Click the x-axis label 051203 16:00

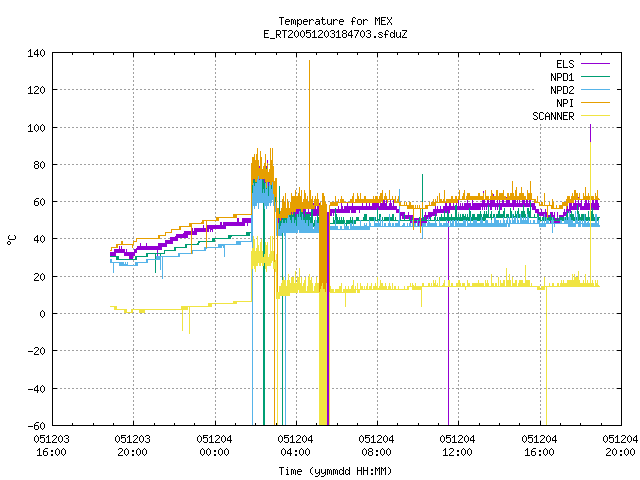[51, 446]
